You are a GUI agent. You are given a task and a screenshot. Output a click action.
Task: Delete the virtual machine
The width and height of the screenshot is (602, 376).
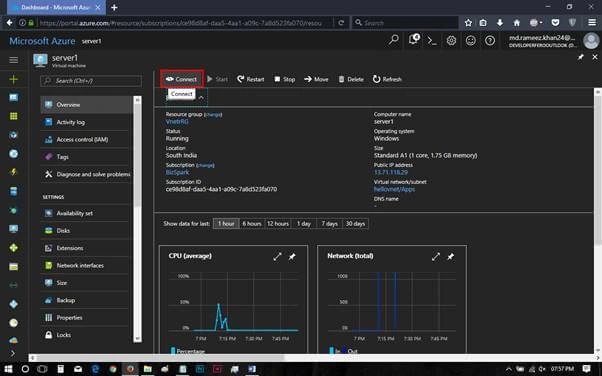coord(351,79)
